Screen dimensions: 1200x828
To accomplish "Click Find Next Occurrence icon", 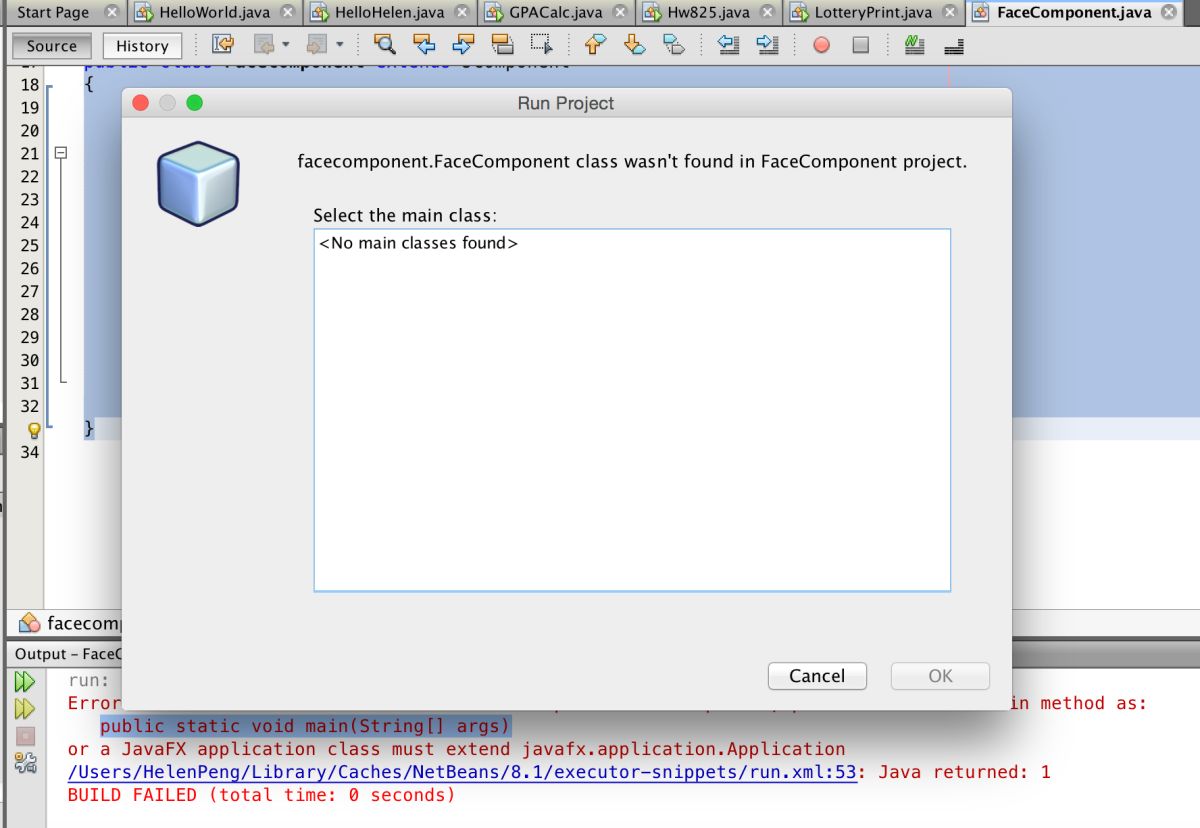I will coord(462,45).
